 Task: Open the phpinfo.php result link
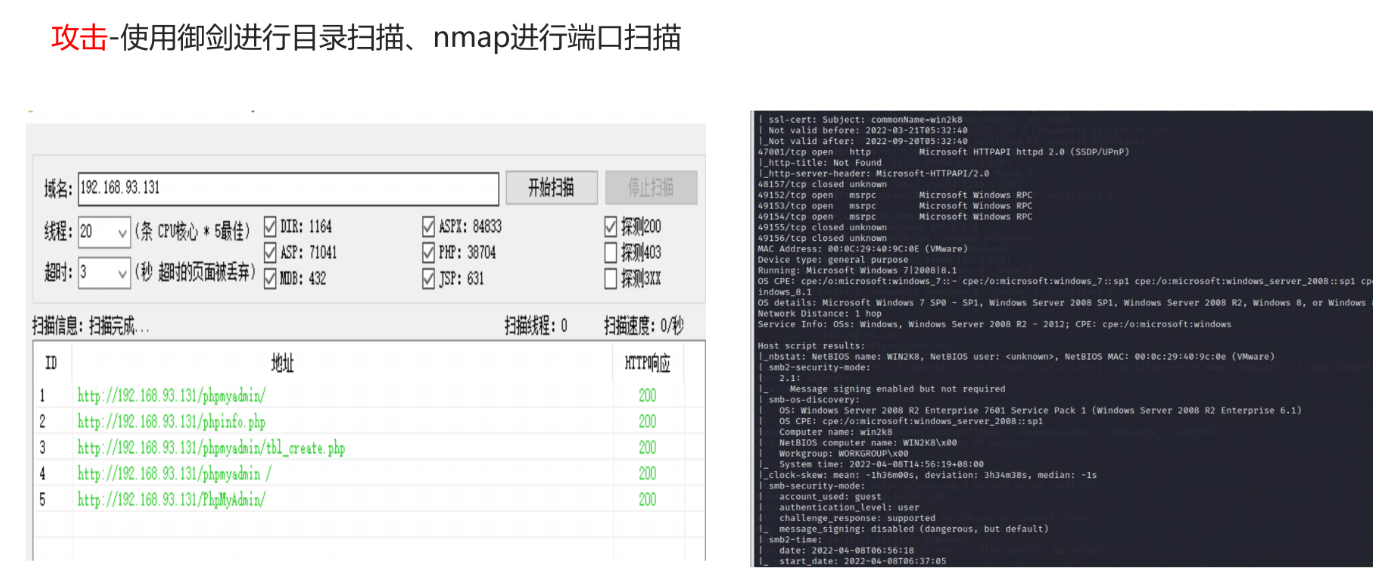[x=172, y=422]
